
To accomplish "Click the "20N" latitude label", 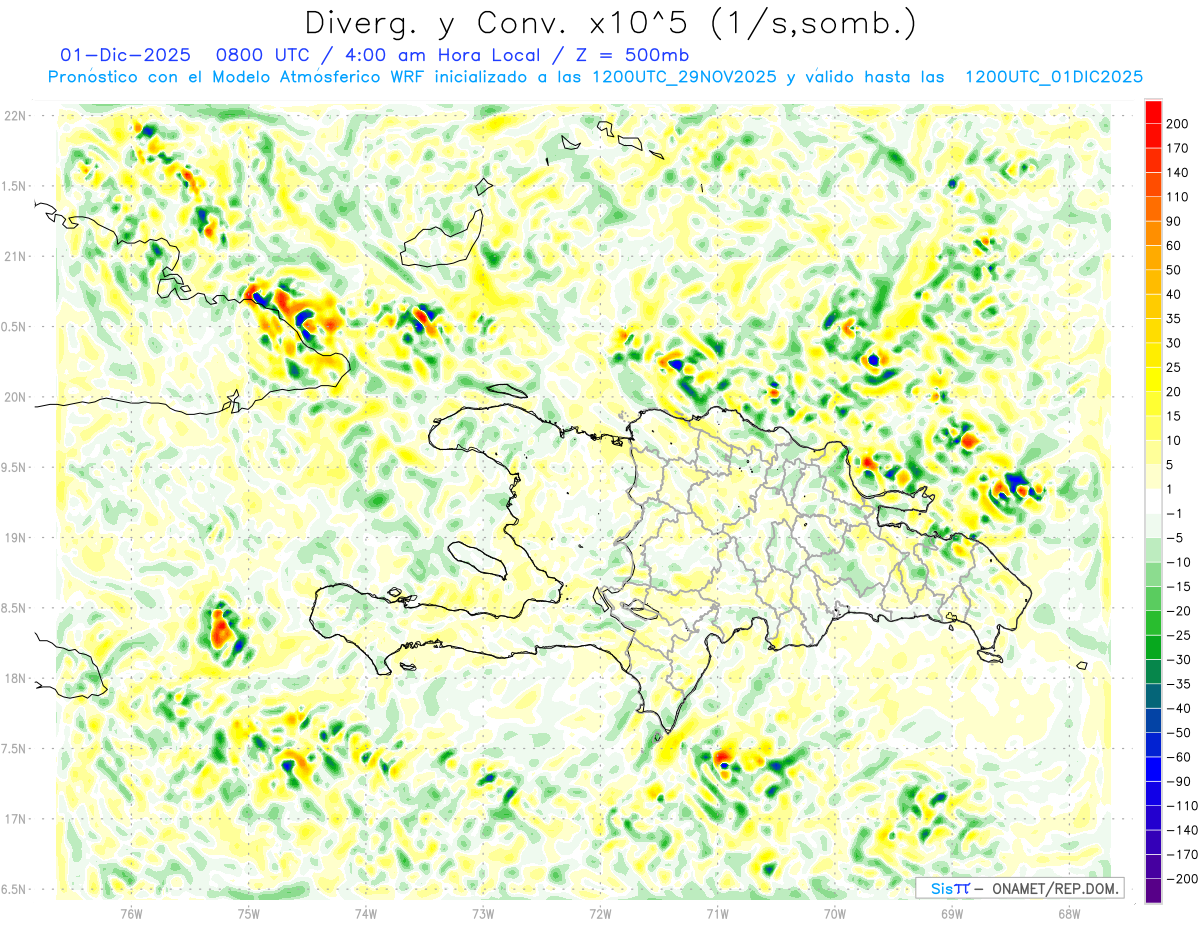I will [17, 397].
